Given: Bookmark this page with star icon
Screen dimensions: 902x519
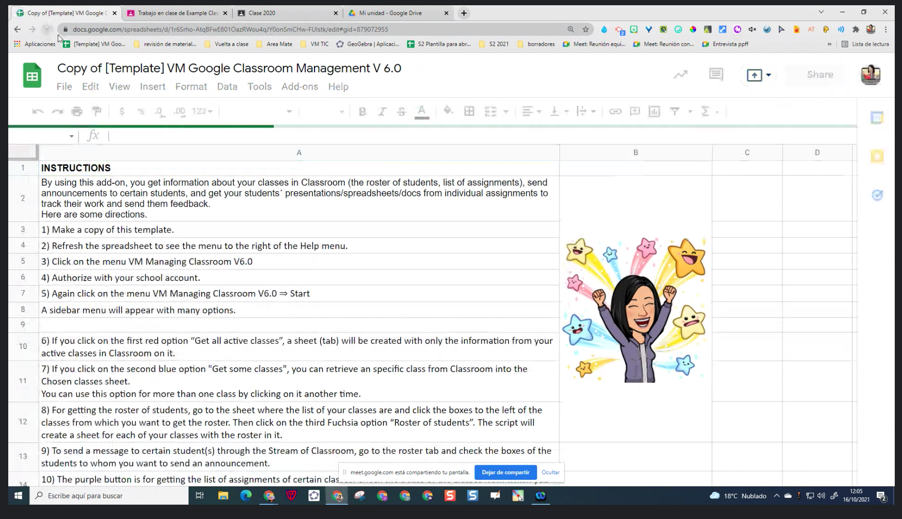Looking at the screenshot, I should pyautogui.click(x=585, y=29).
